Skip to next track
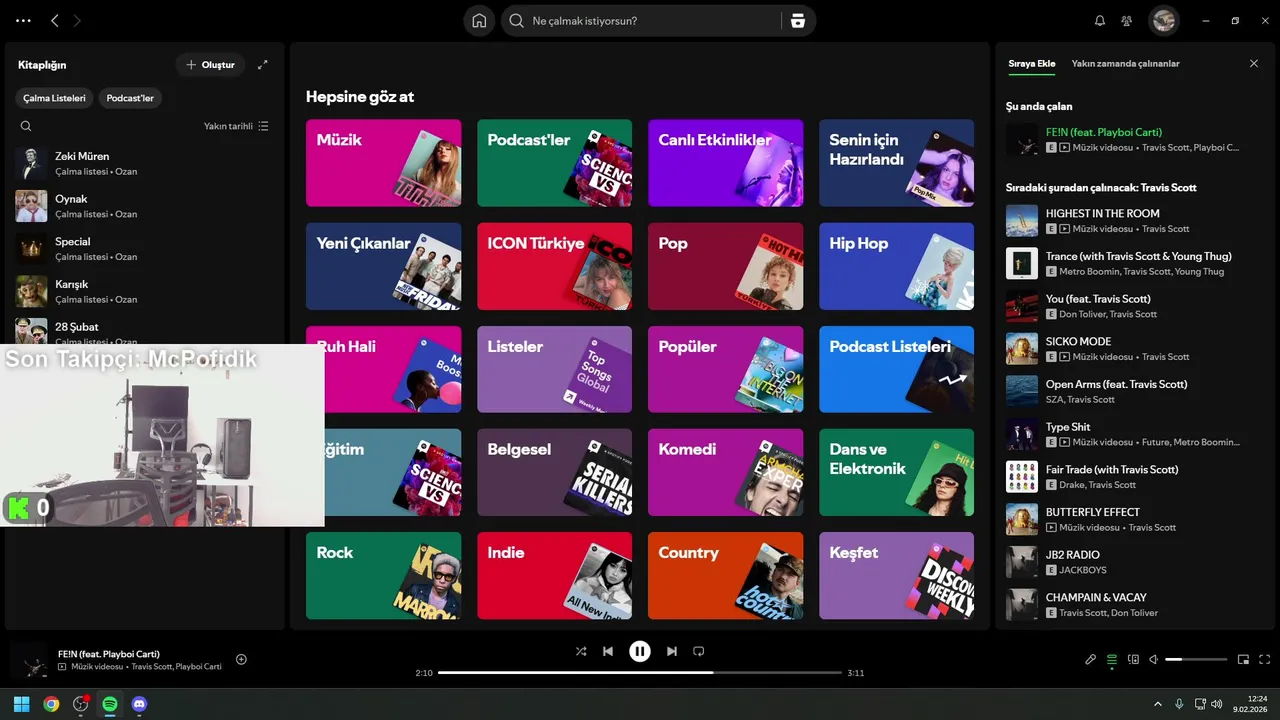Viewport: 1280px width, 720px height. point(672,651)
